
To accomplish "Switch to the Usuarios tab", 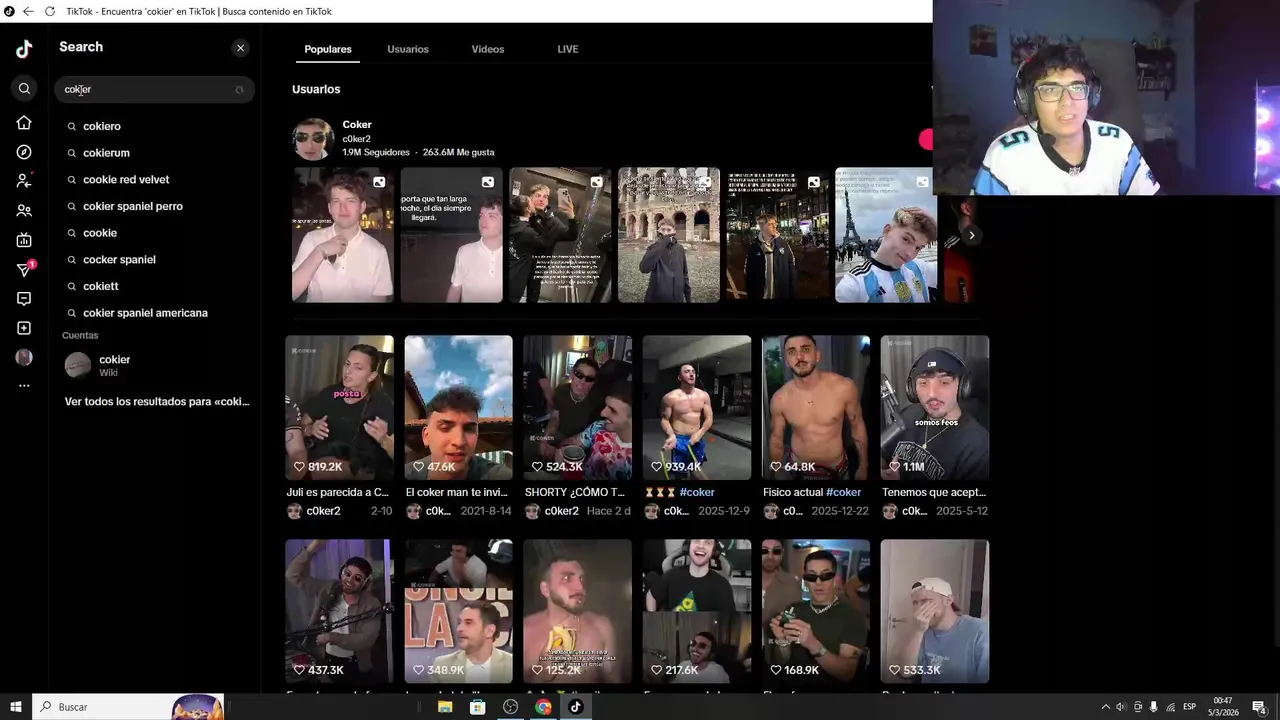I will coord(408,49).
